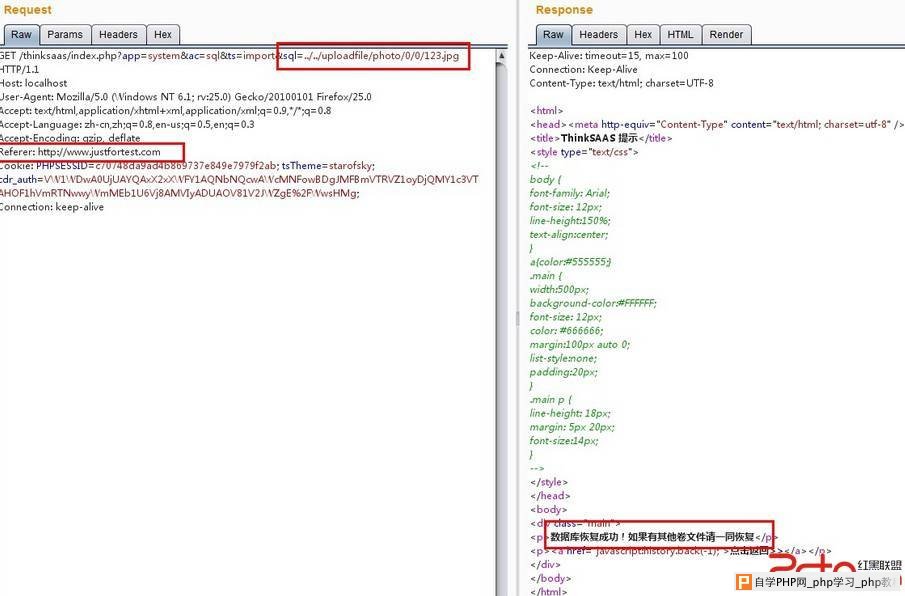Click the Request pane scrollbar up arrow
The height and width of the screenshot is (596, 905).
501,56
